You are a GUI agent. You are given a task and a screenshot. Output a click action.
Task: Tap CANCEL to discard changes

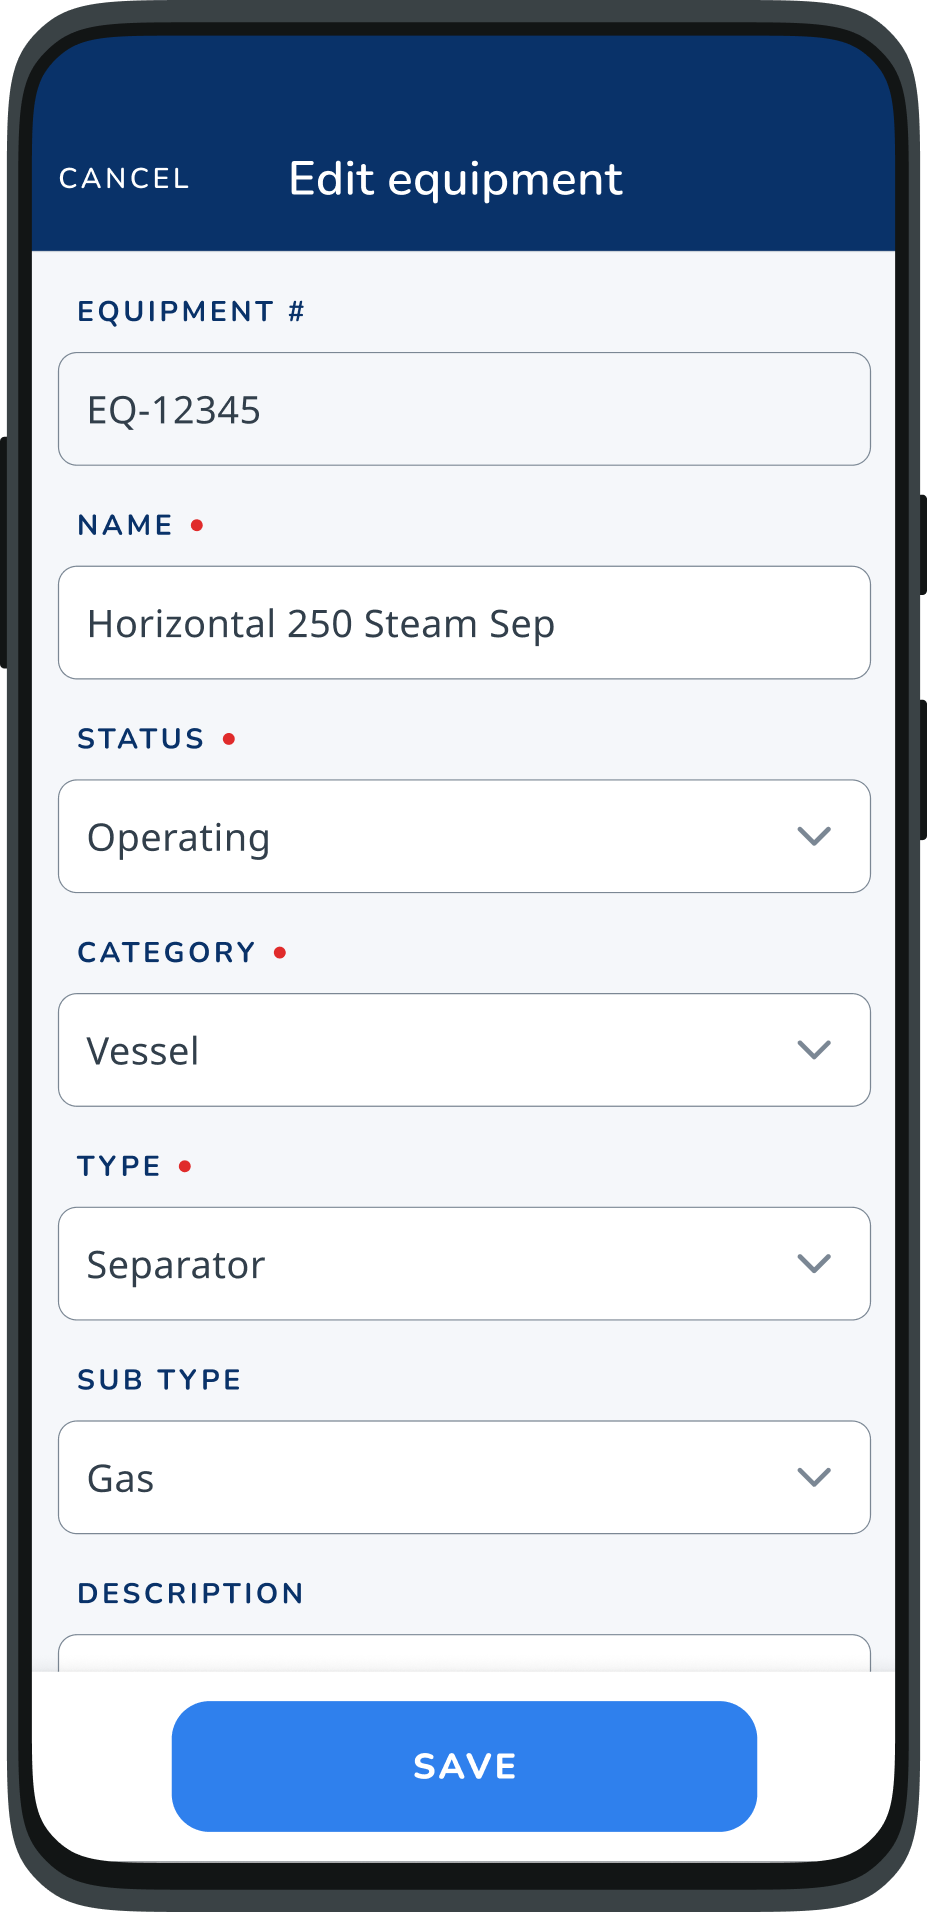pos(124,177)
